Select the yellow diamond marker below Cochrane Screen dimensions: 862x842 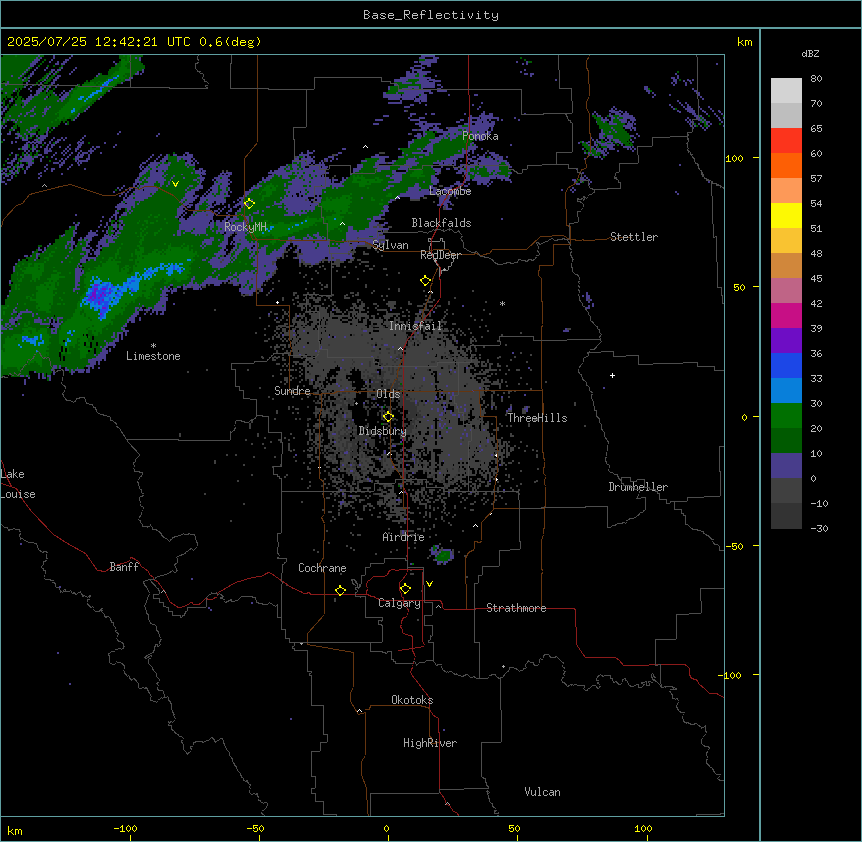coord(340,590)
